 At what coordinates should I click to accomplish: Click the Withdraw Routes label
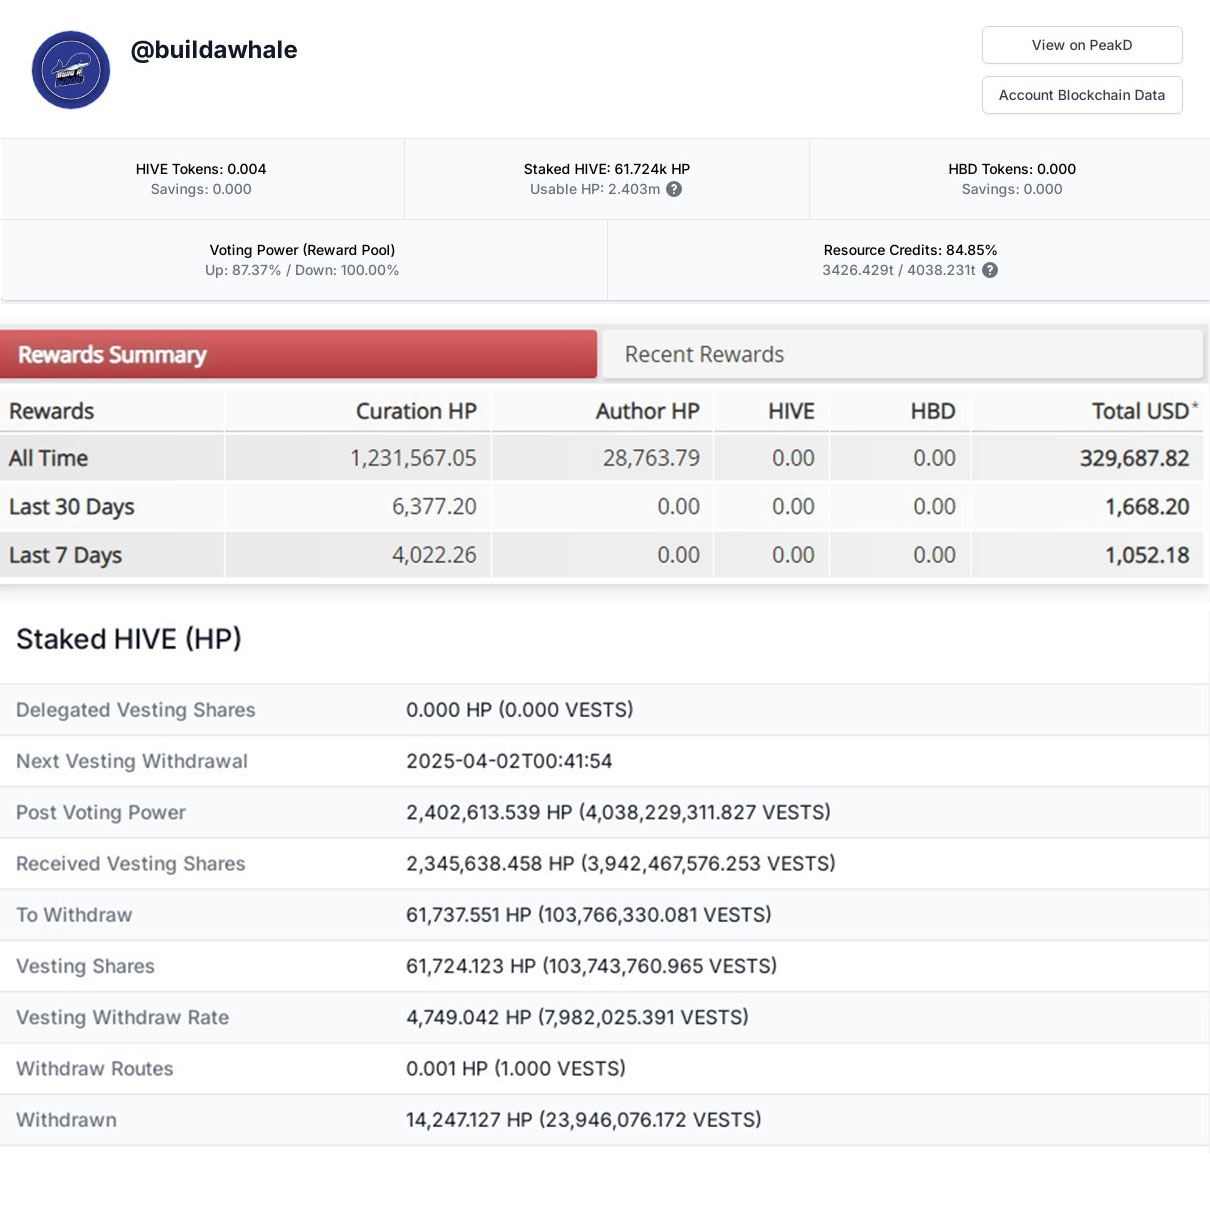[95, 1068]
